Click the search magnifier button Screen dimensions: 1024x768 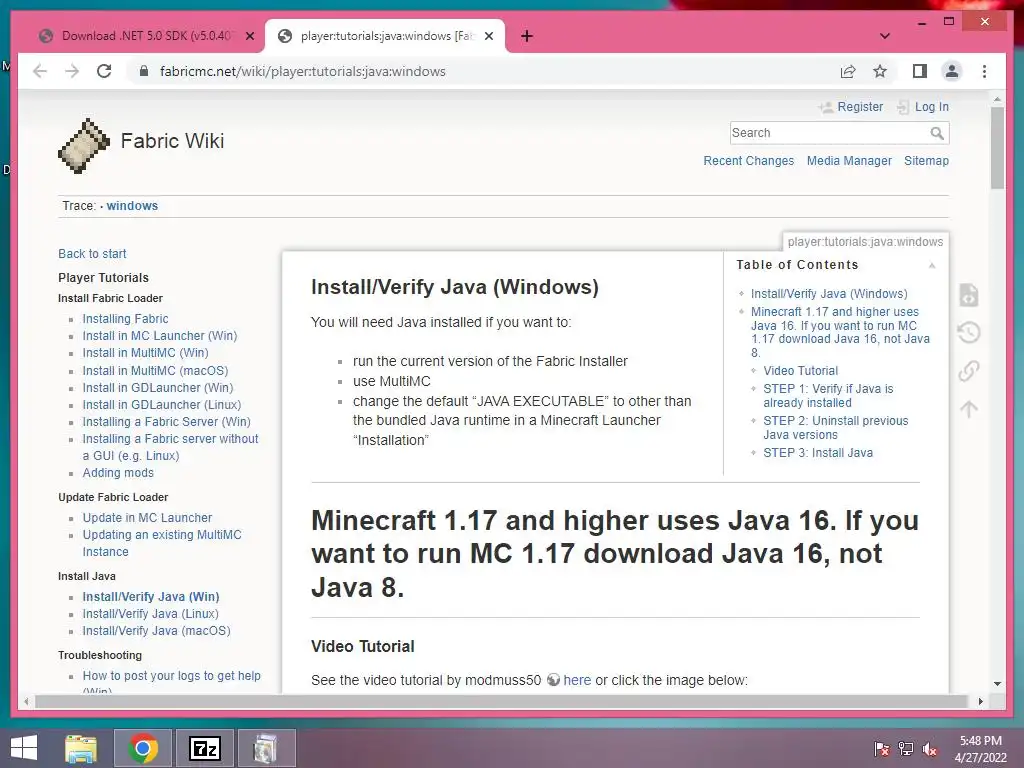point(937,133)
